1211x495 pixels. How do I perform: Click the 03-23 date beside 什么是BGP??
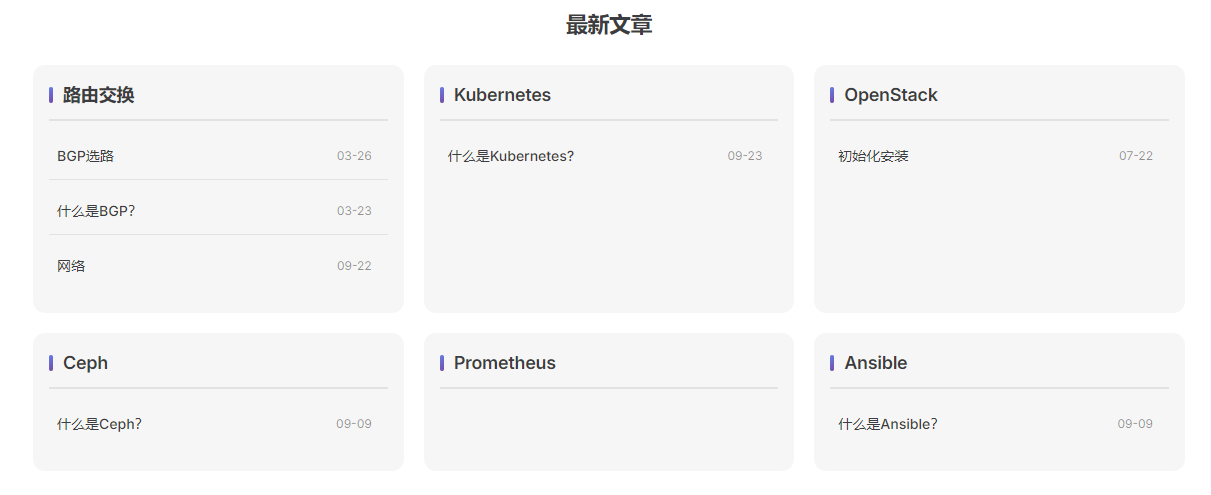(354, 211)
